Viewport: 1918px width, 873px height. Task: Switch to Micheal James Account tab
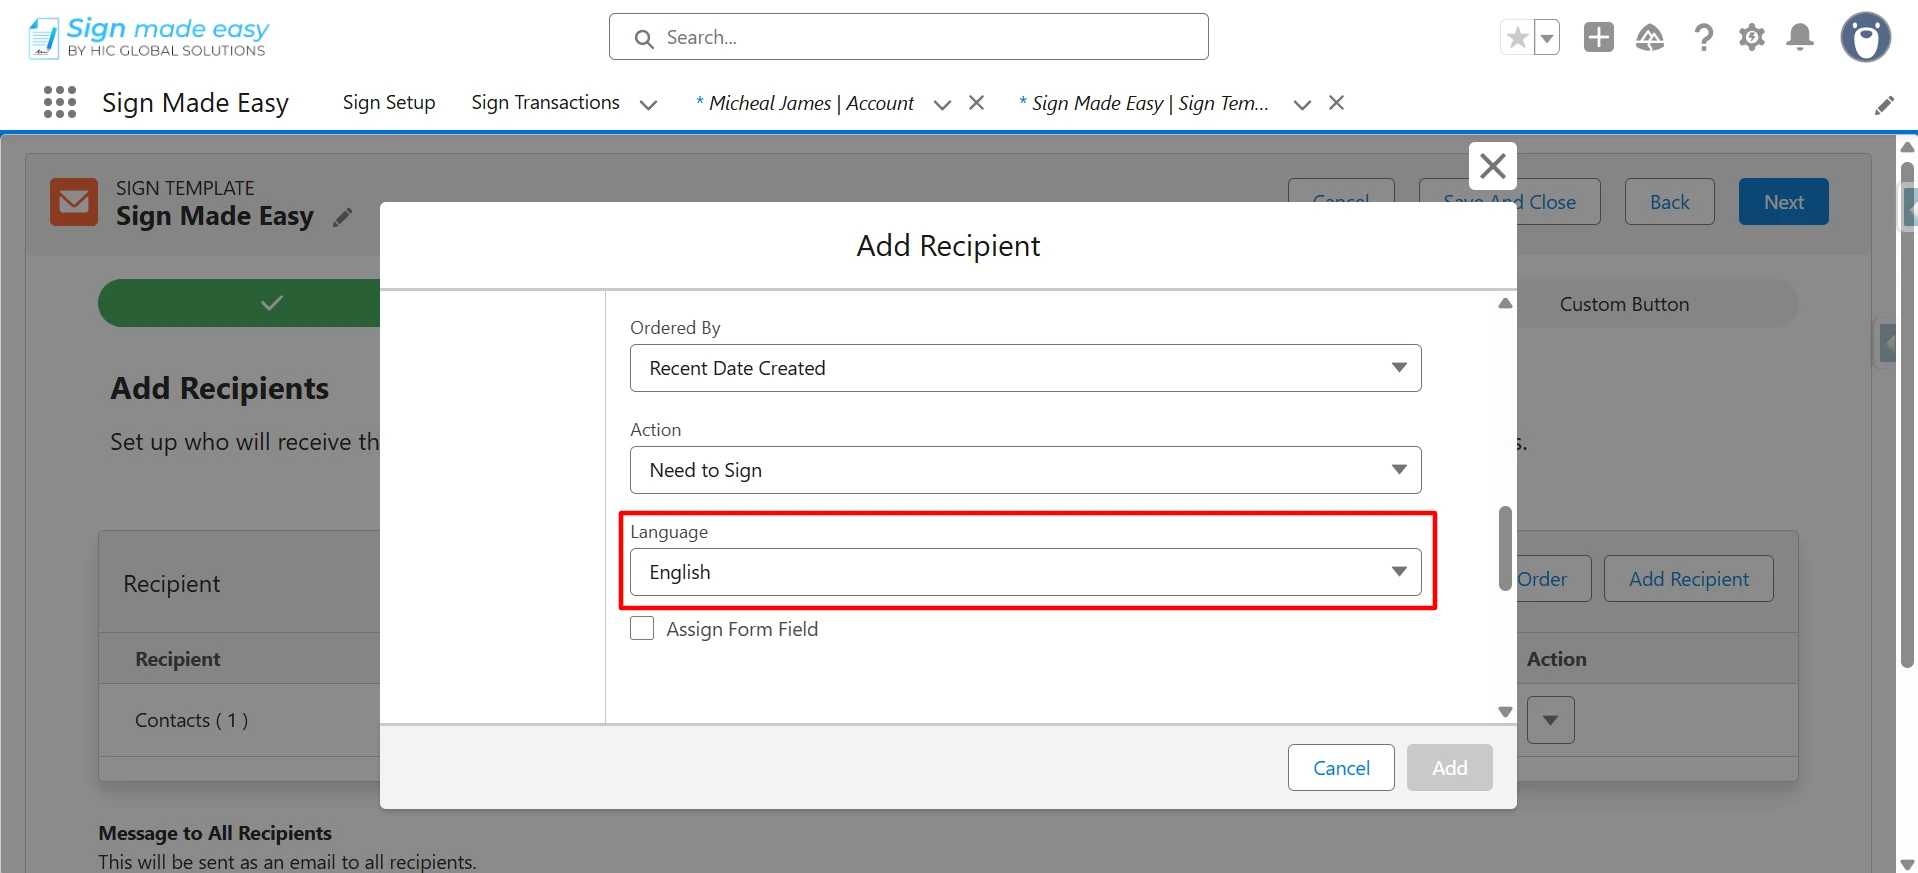[804, 103]
